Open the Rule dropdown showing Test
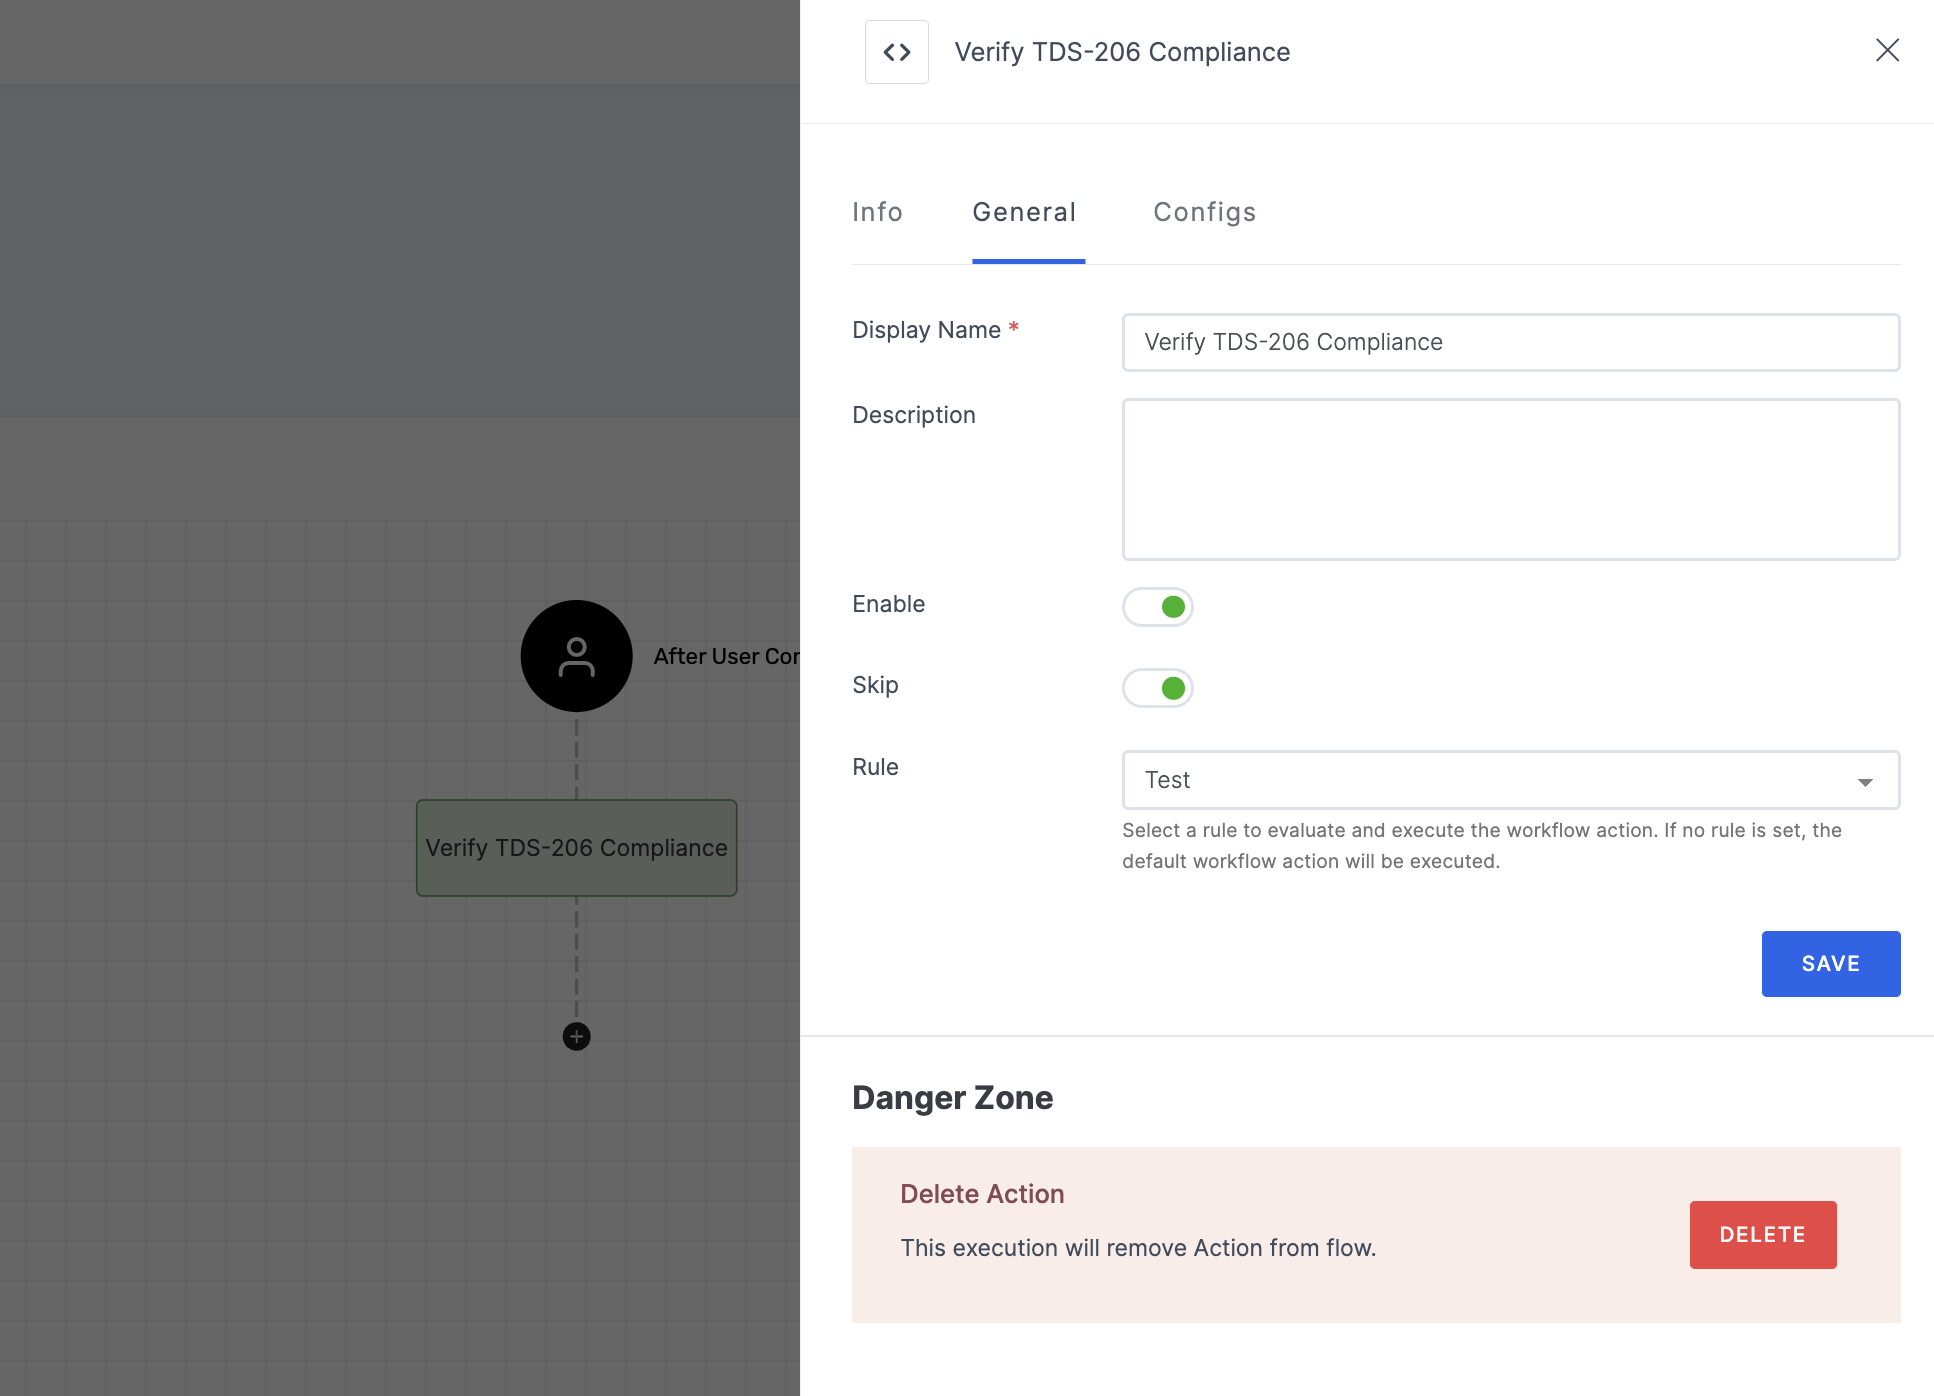Screen dimensions: 1934x1396 1510,780
